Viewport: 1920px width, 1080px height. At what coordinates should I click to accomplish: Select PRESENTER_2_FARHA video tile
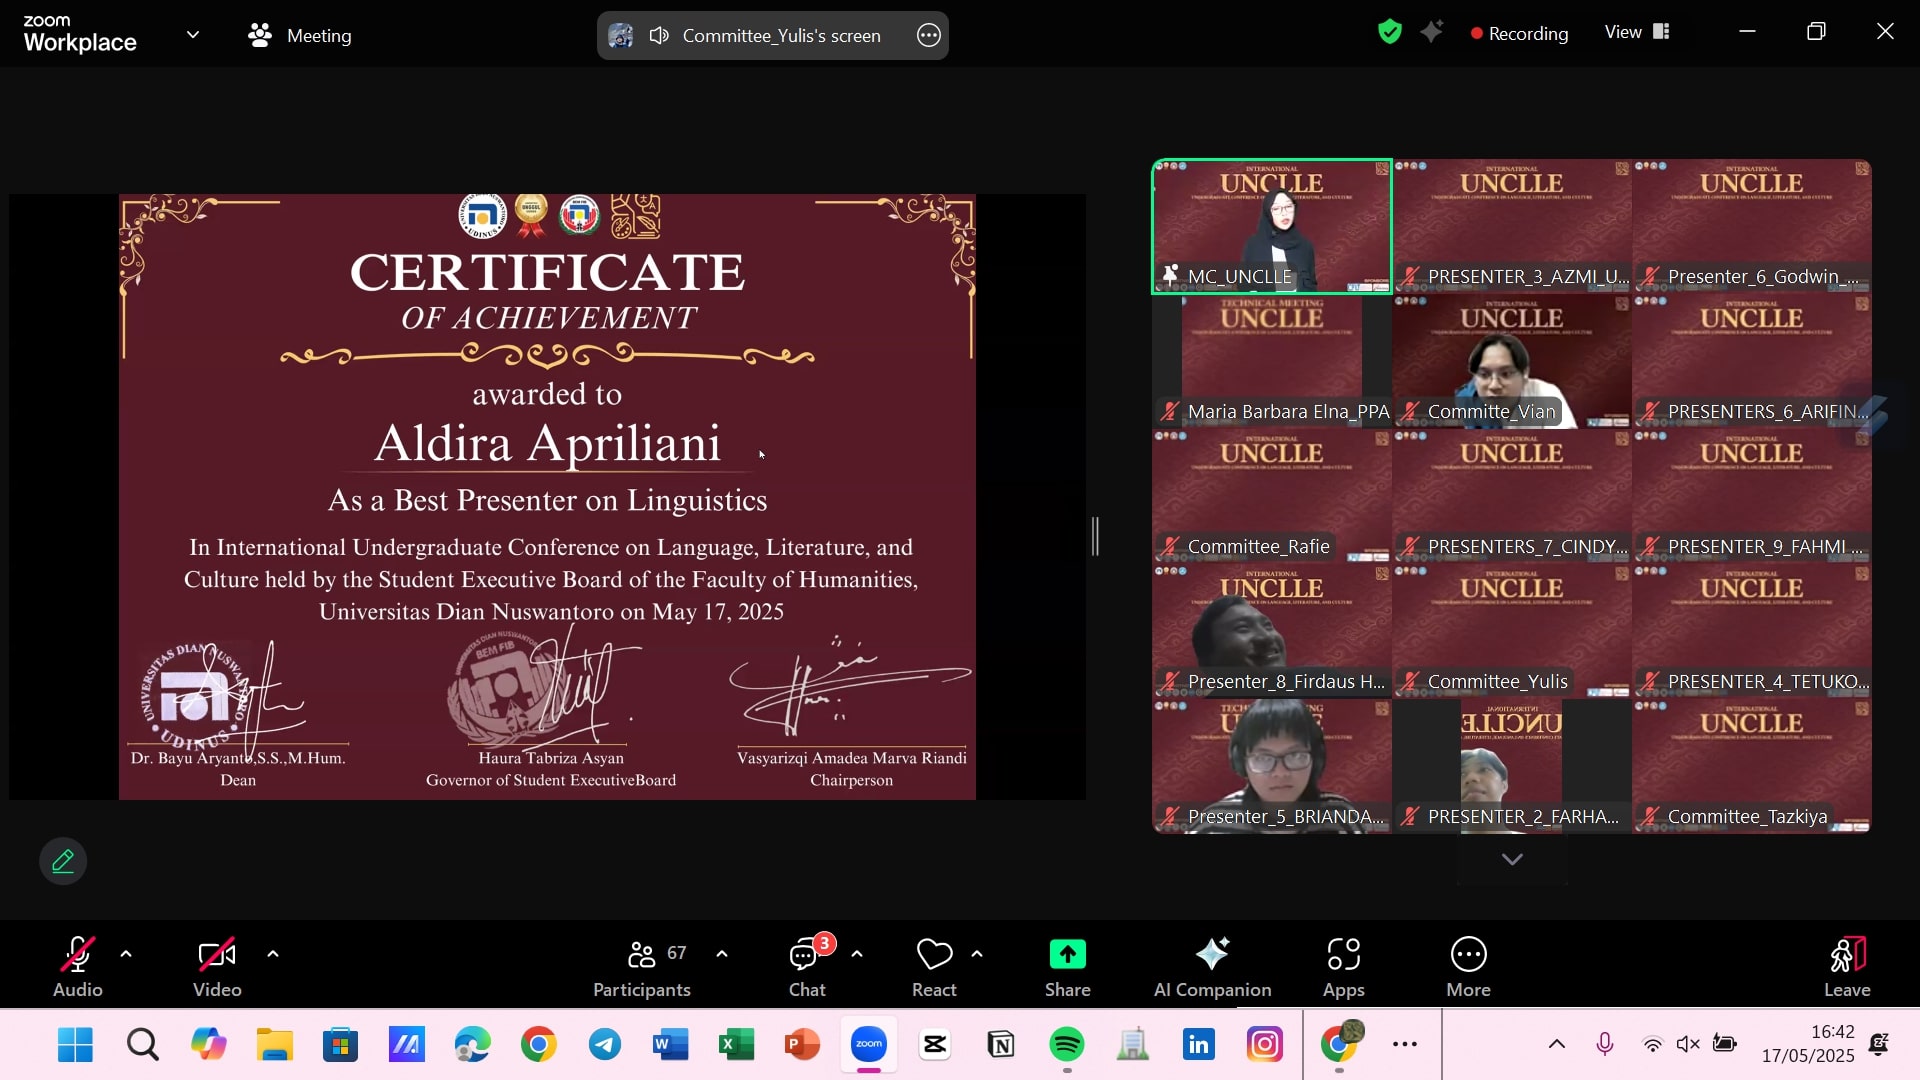(1512, 767)
